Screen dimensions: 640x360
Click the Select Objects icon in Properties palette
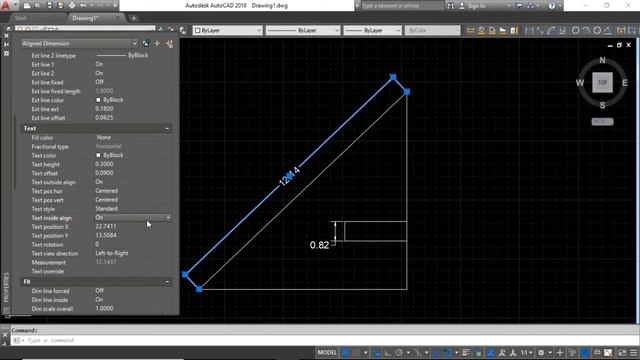pyautogui.click(x=157, y=43)
